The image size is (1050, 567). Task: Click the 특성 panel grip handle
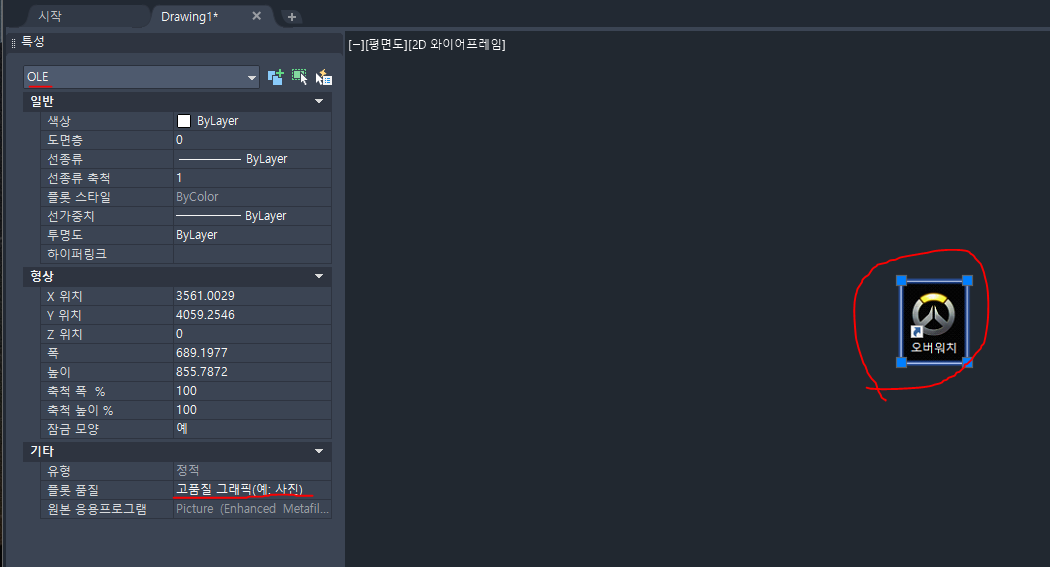pos(13,43)
